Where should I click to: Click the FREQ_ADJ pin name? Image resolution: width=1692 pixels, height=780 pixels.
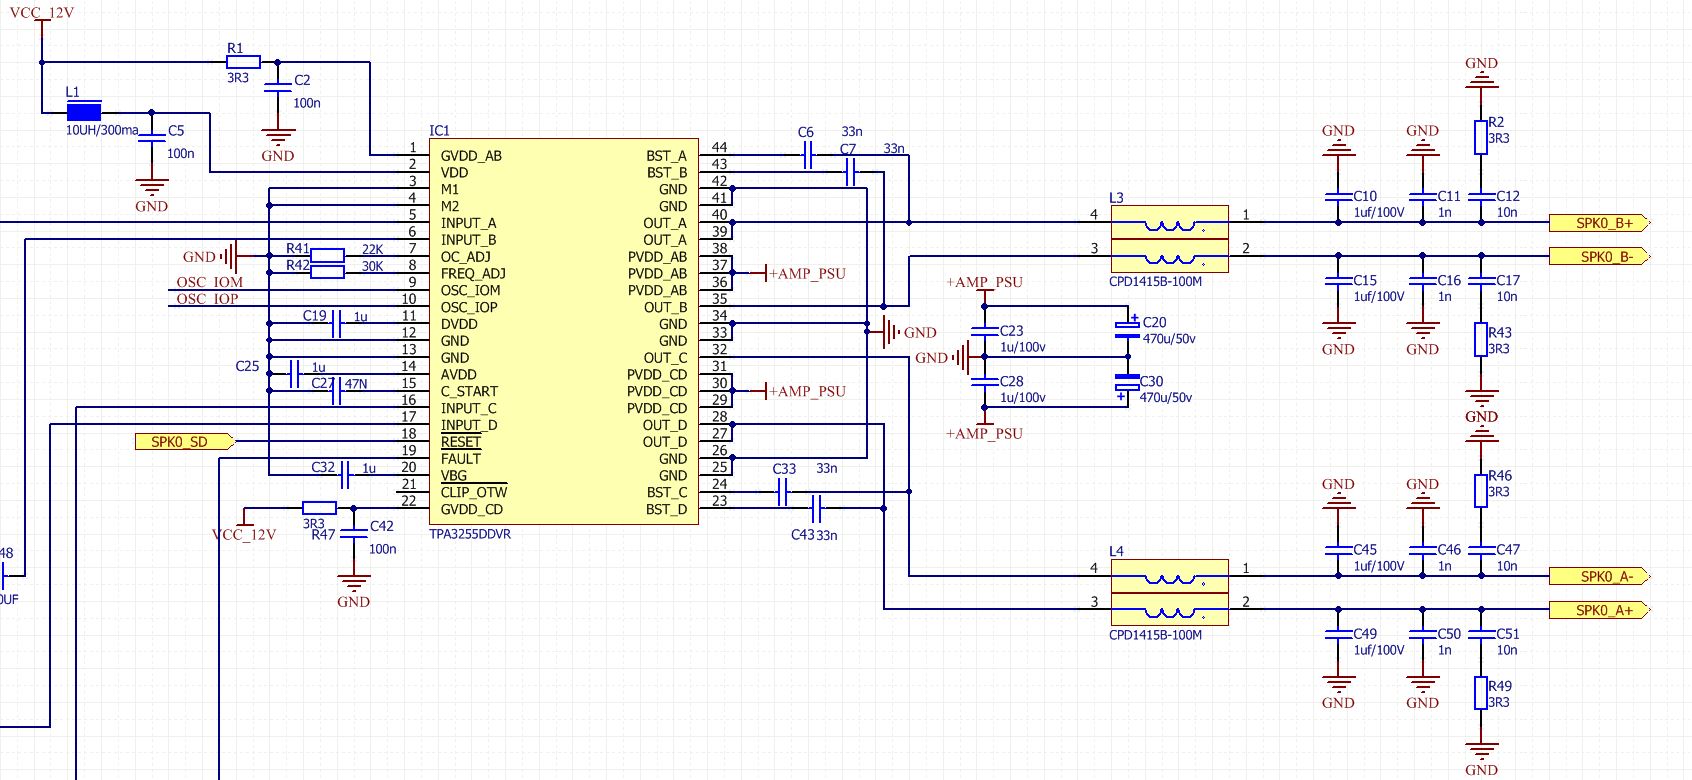(x=473, y=273)
